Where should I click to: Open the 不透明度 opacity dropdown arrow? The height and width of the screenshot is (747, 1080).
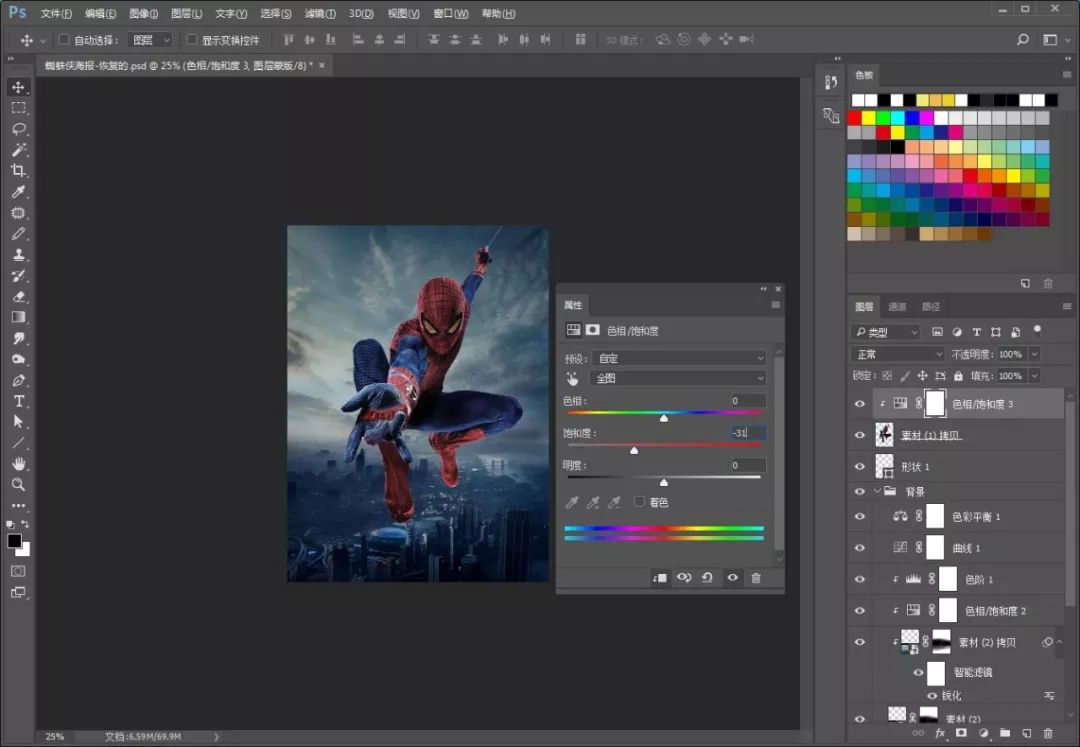pos(1034,354)
